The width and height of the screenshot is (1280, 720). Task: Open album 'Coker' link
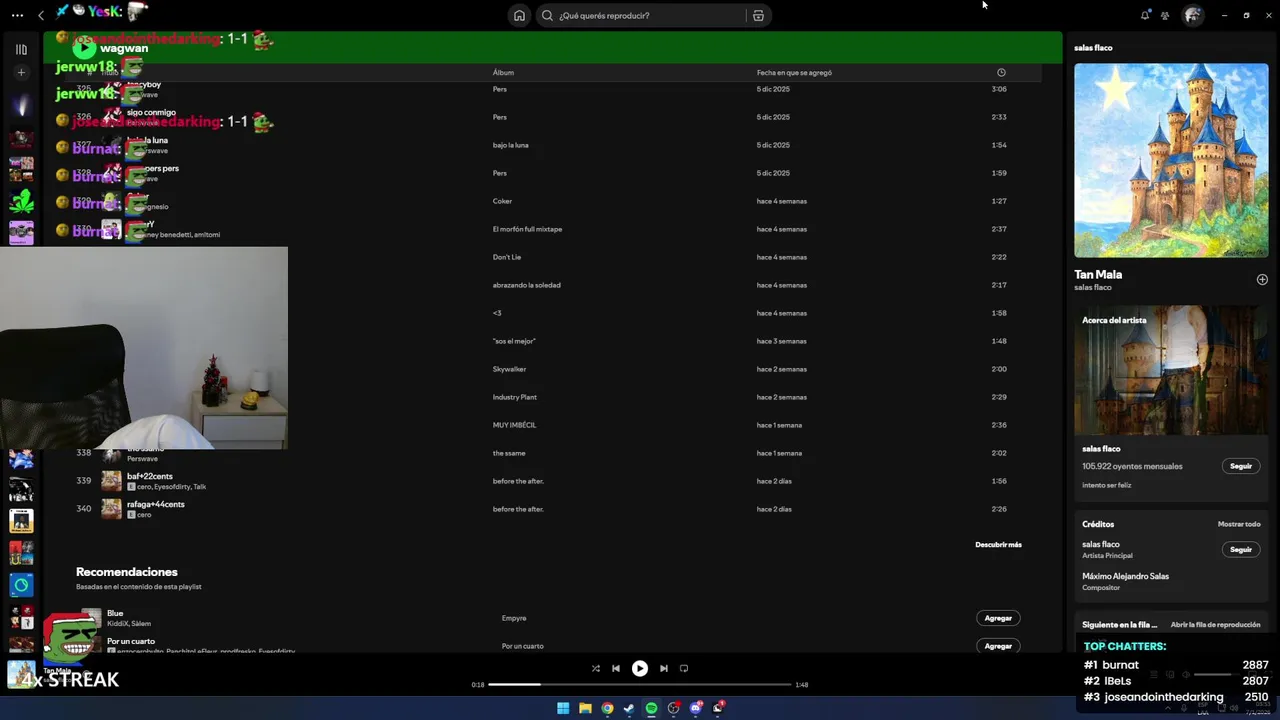pyautogui.click(x=502, y=201)
